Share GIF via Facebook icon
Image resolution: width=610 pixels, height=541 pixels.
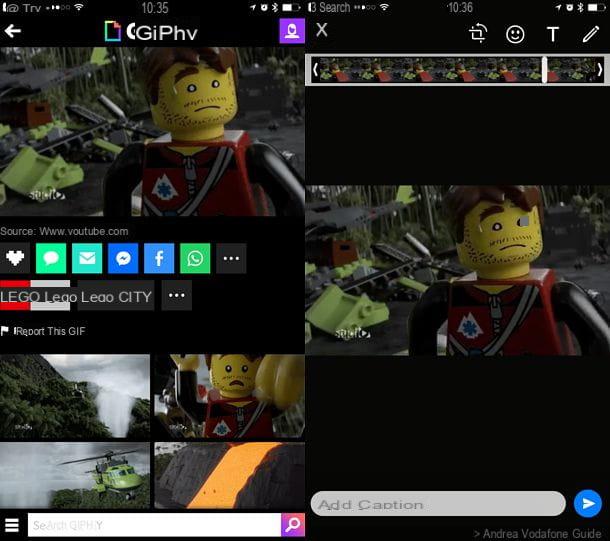point(159,258)
